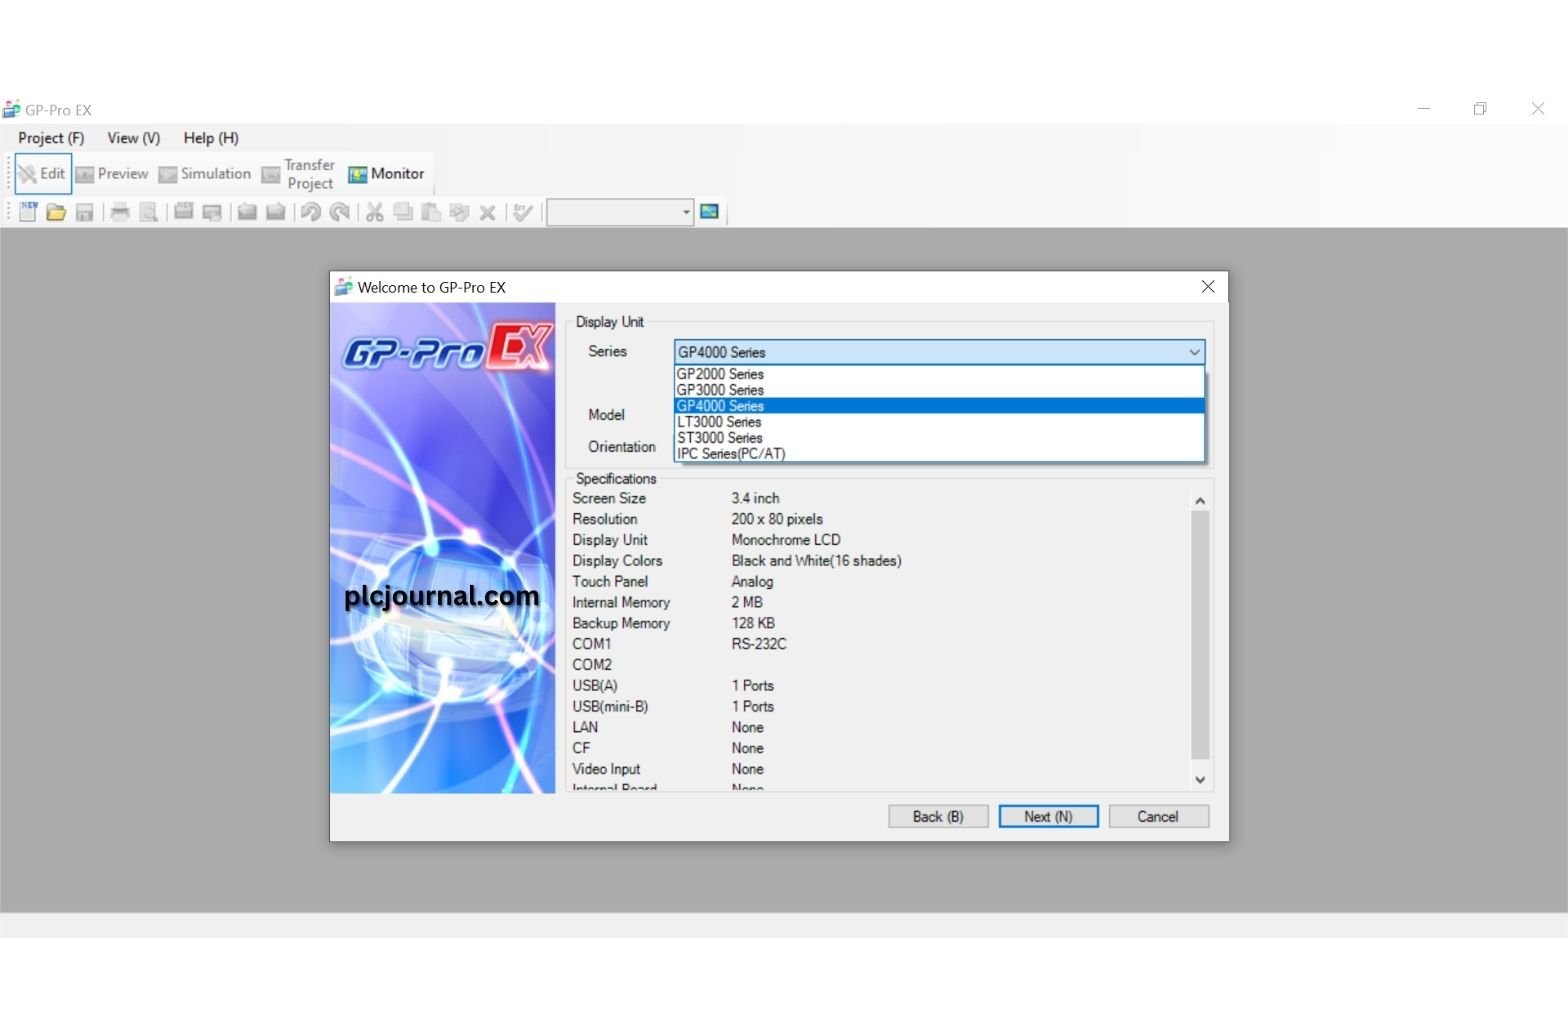Click the Touch Panel Analog value
This screenshot has height=1033, width=1568.
[752, 582]
